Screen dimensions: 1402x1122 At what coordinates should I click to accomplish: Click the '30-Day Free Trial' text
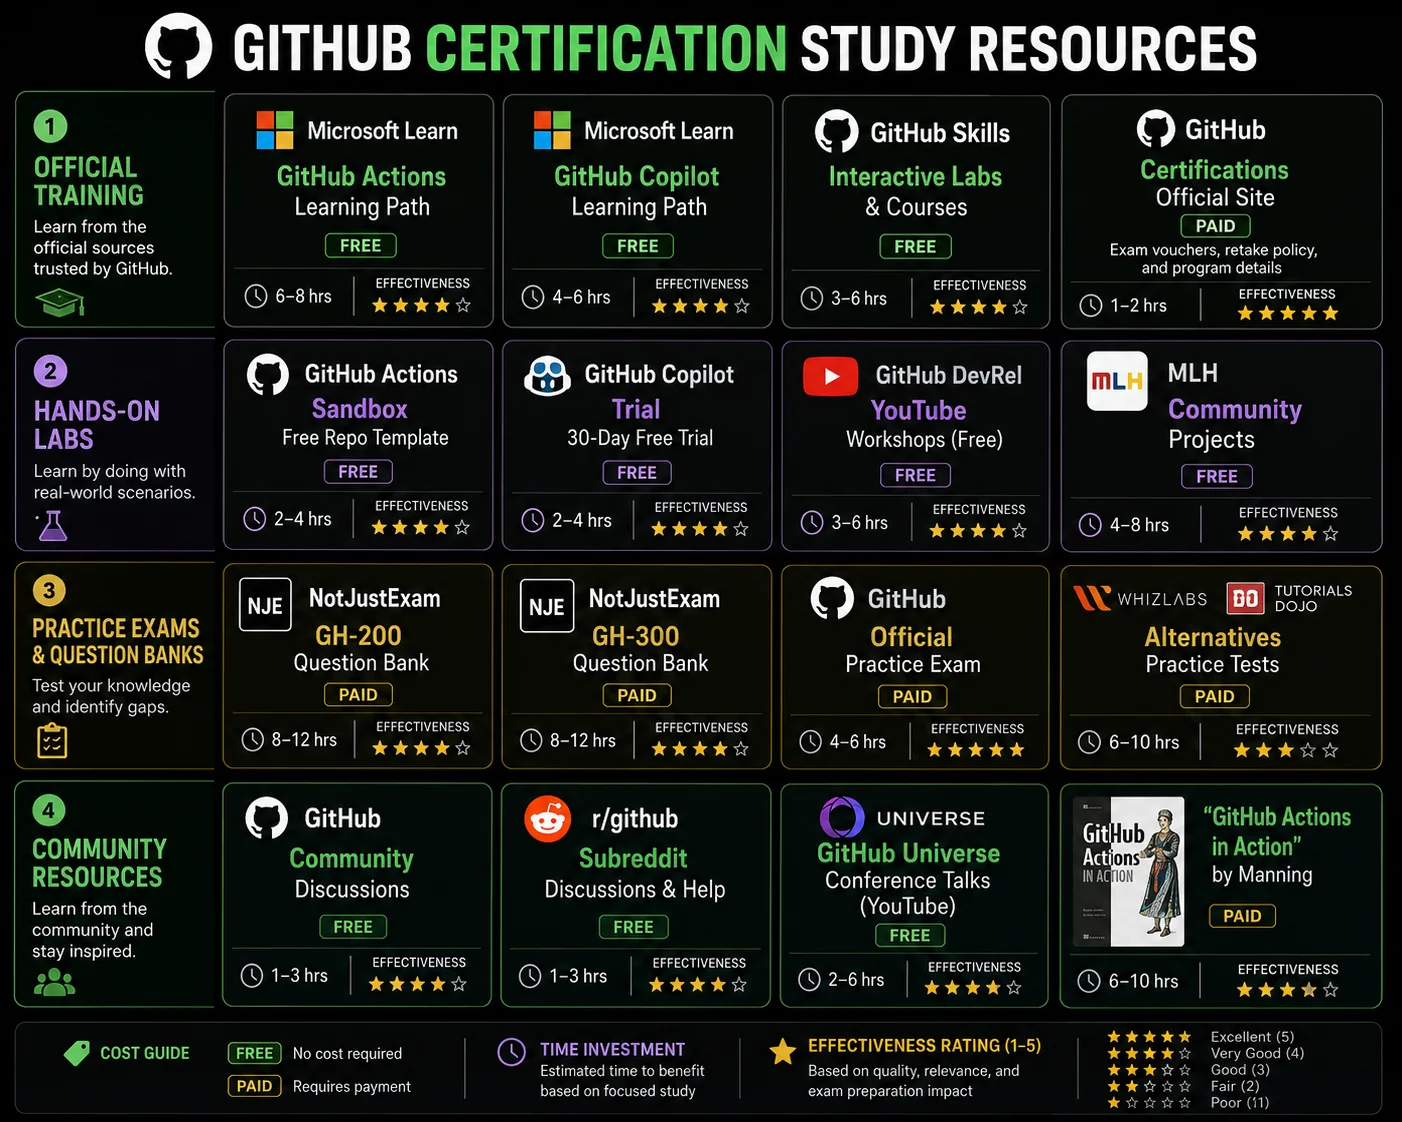tap(640, 438)
